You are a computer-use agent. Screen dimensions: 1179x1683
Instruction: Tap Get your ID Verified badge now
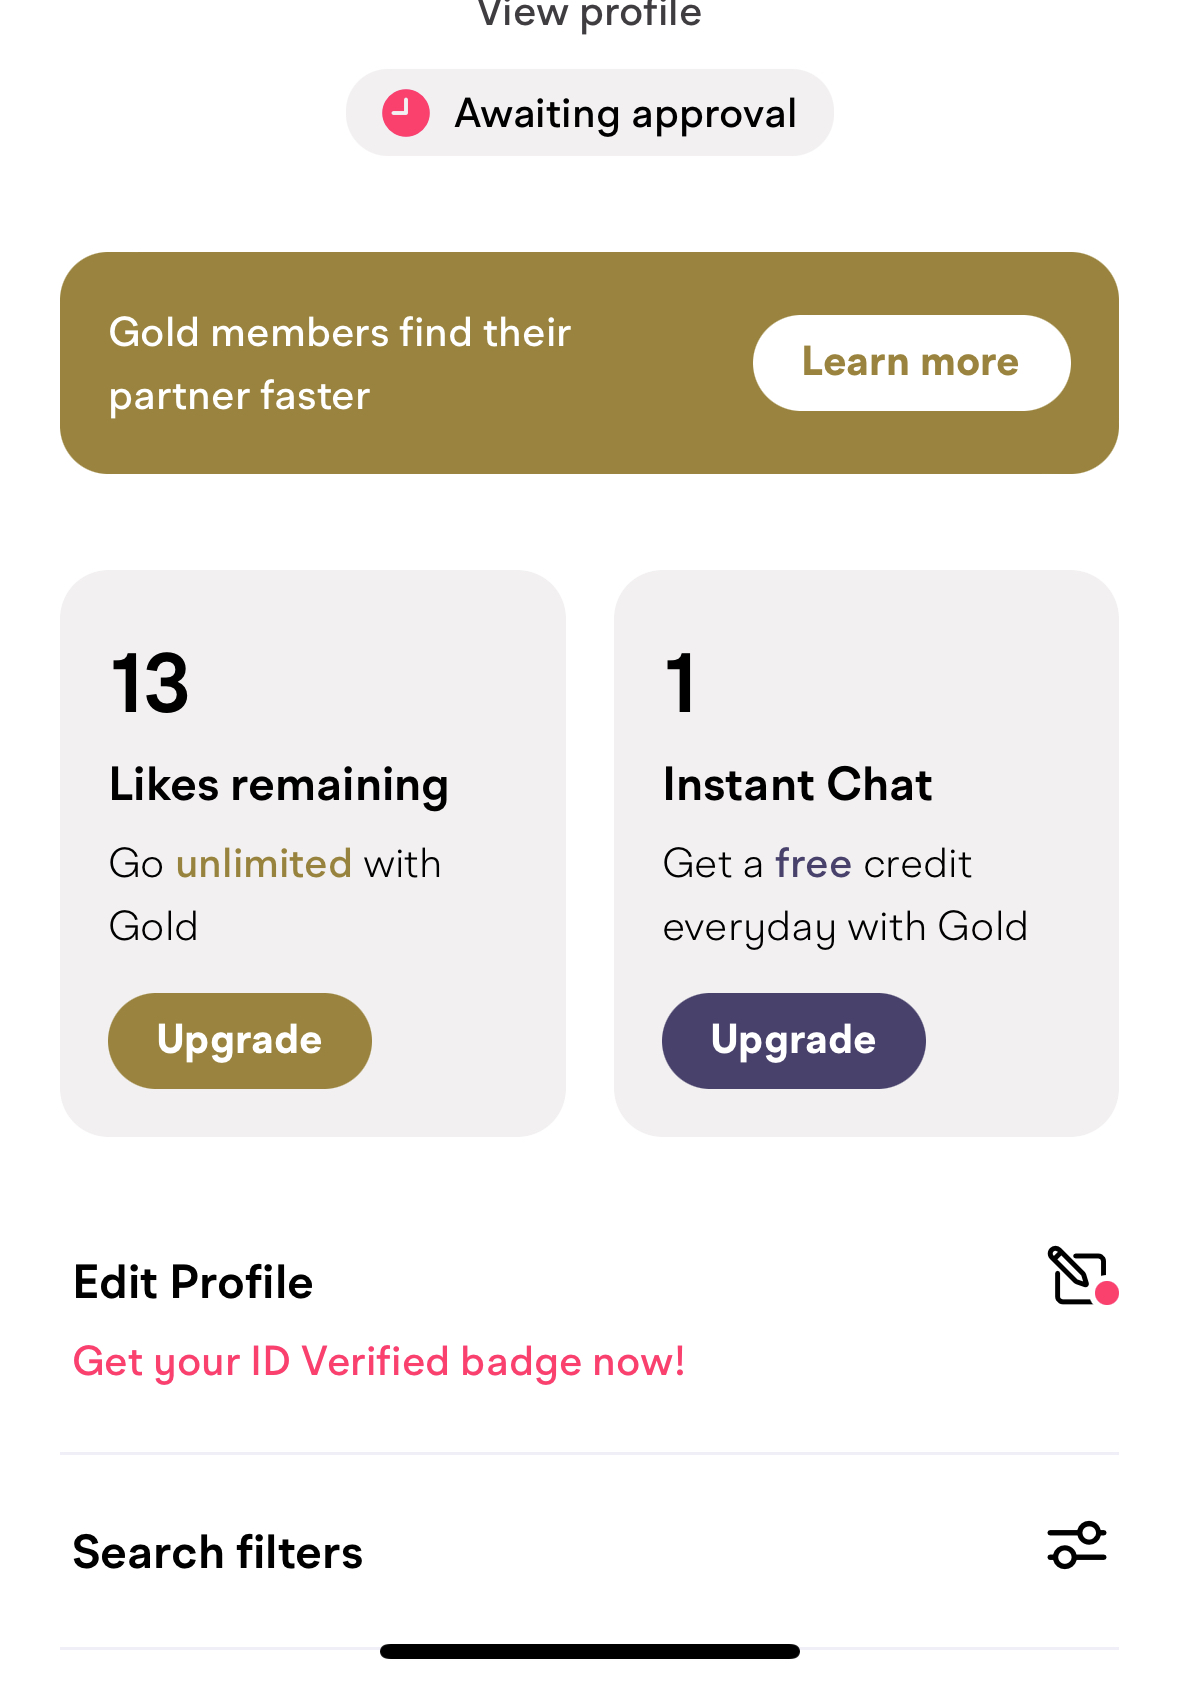click(x=379, y=1362)
